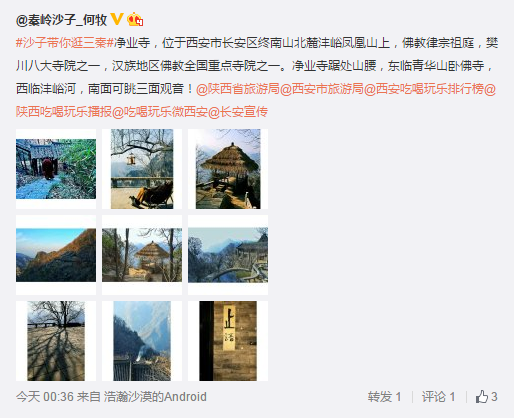Open the @西安吃喝玩乐排行榜 mention
This screenshot has width=514, height=419.
pos(424,89)
